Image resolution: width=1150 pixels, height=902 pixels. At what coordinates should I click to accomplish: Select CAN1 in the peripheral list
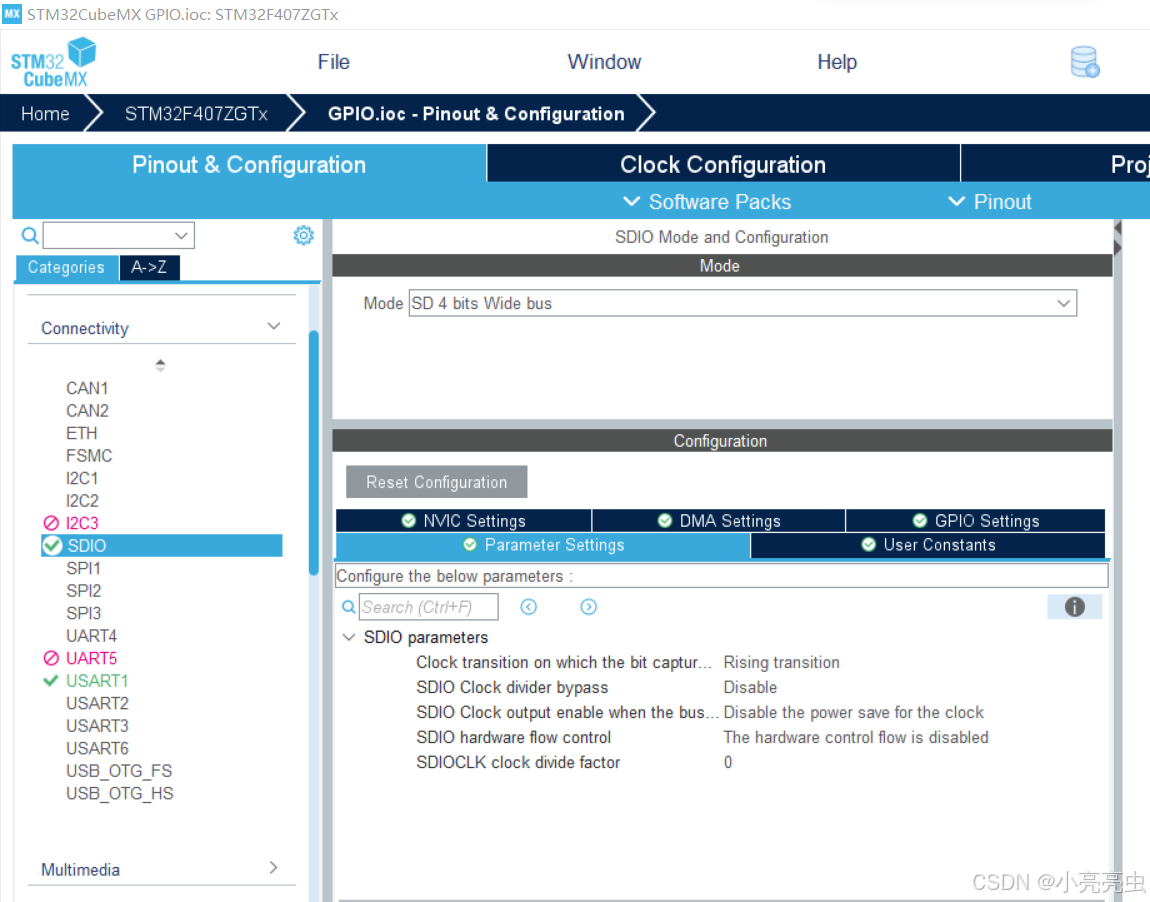click(x=87, y=388)
